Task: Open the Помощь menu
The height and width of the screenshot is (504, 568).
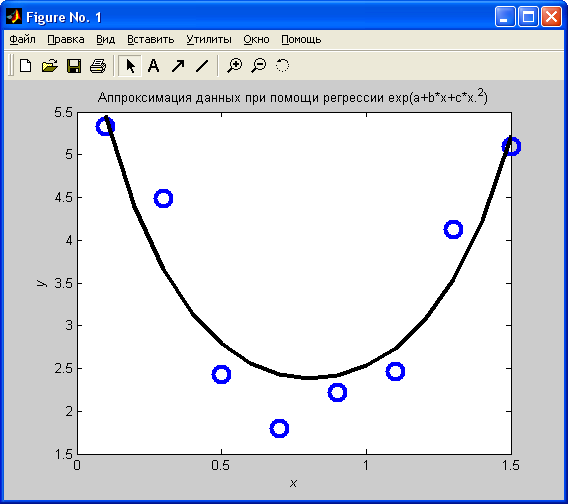Action: coord(301,39)
